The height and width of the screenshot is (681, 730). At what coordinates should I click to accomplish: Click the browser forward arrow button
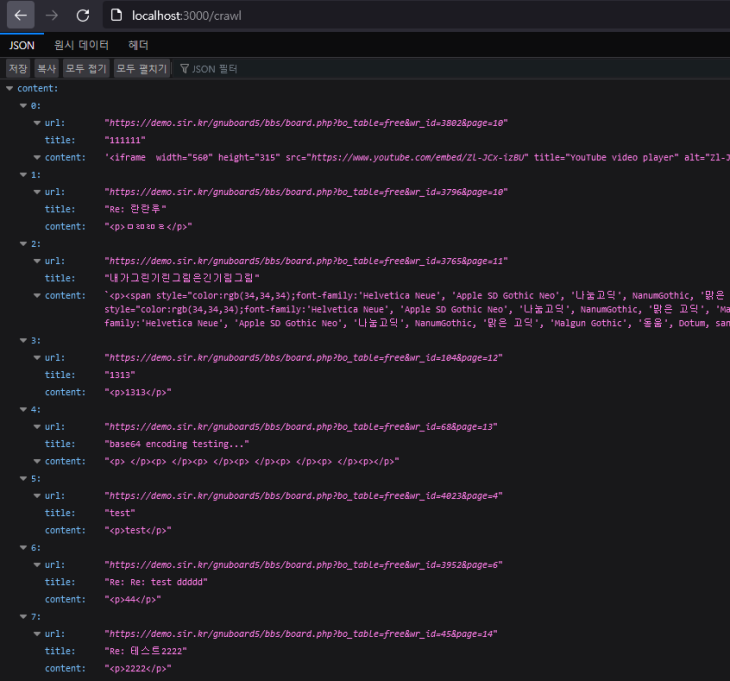52,15
